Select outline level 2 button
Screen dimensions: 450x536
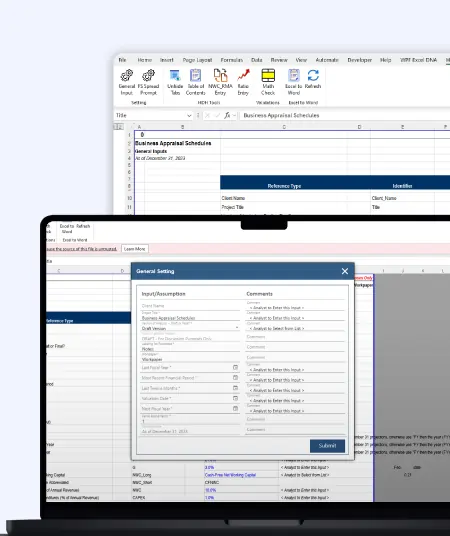click(x=120, y=127)
